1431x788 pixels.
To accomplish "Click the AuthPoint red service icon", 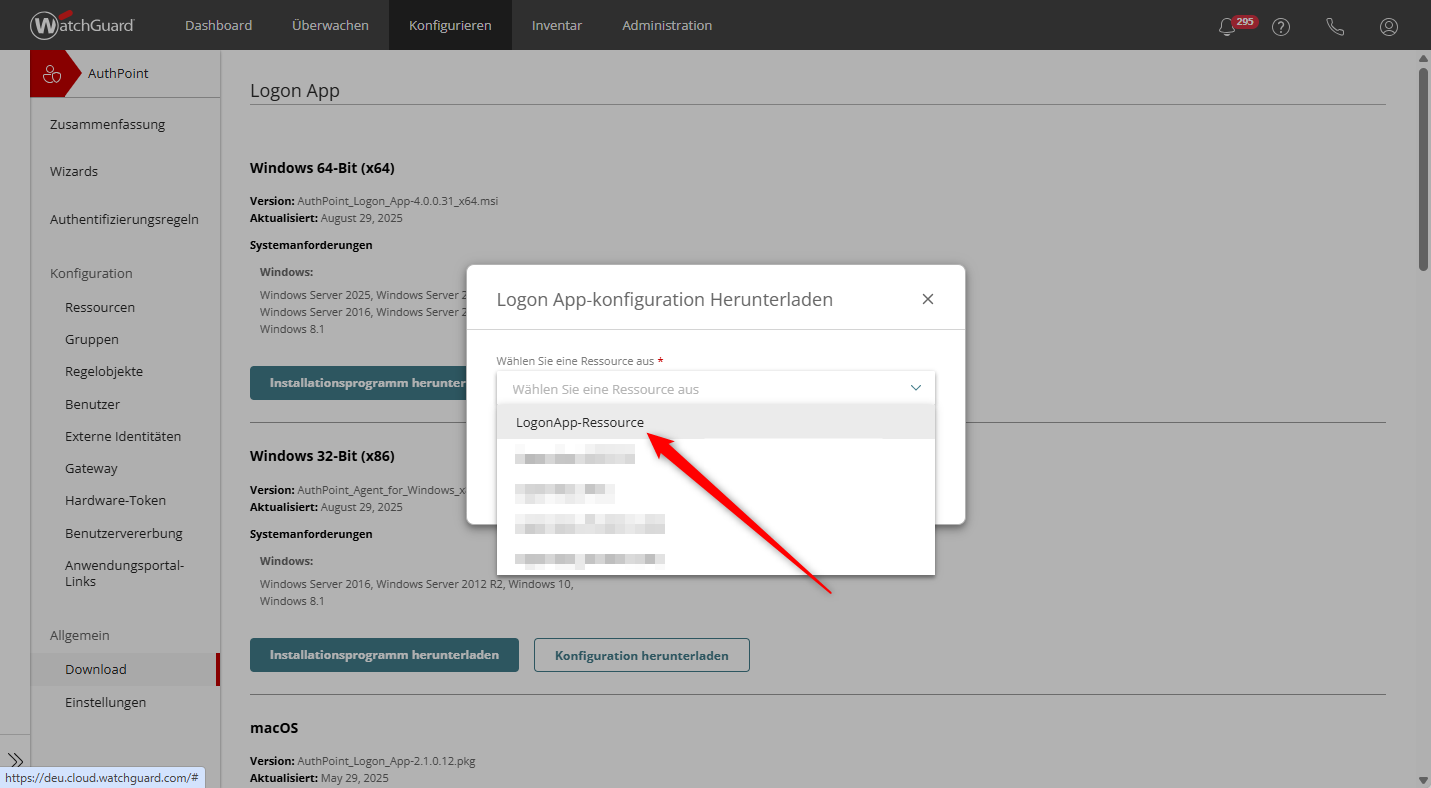I will [52, 74].
